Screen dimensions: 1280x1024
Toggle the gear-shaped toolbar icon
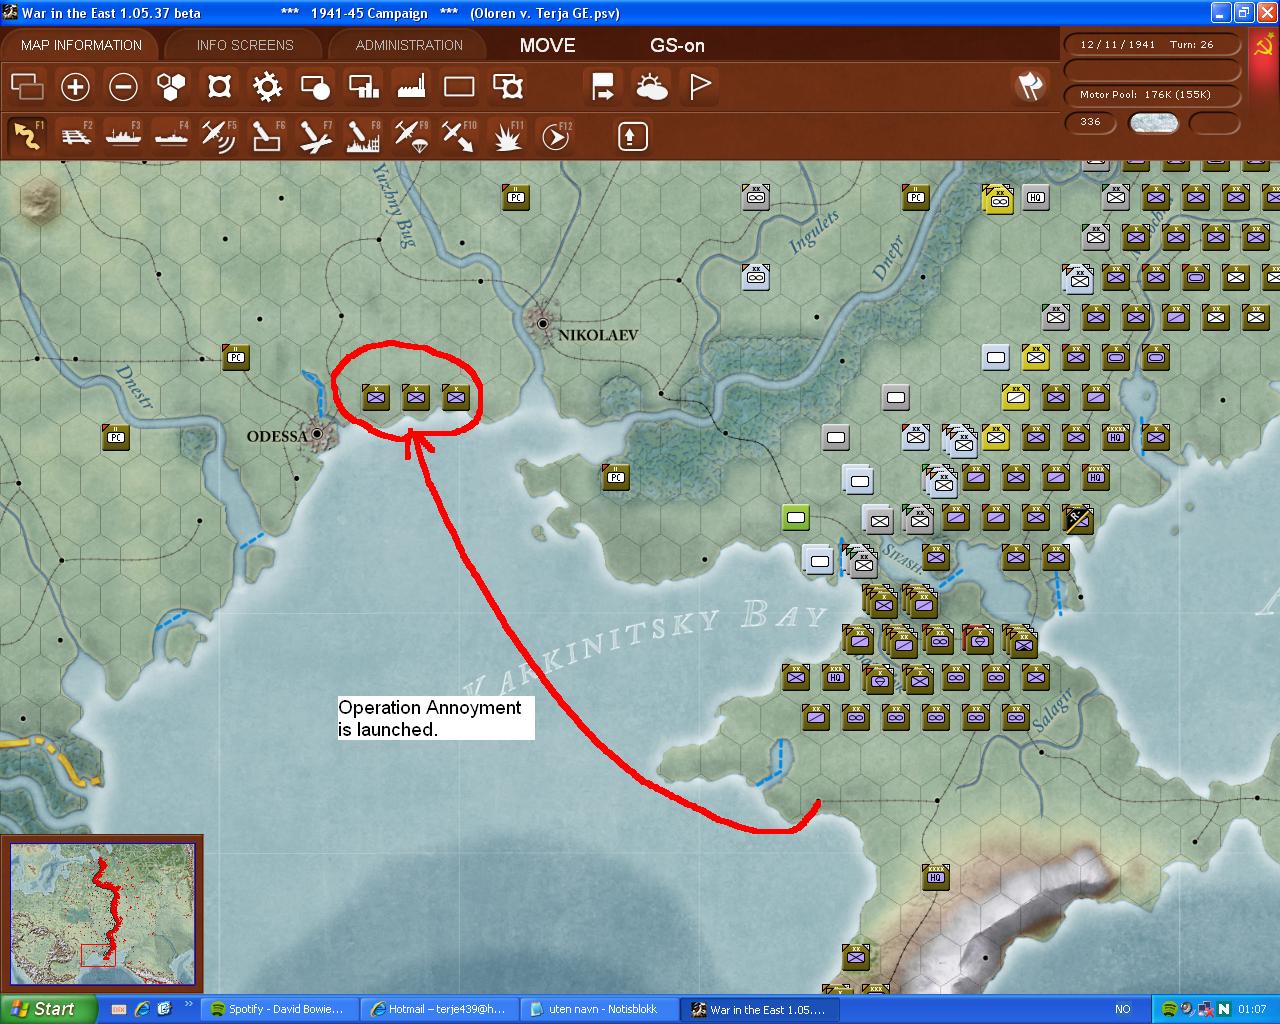pos(267,87)
